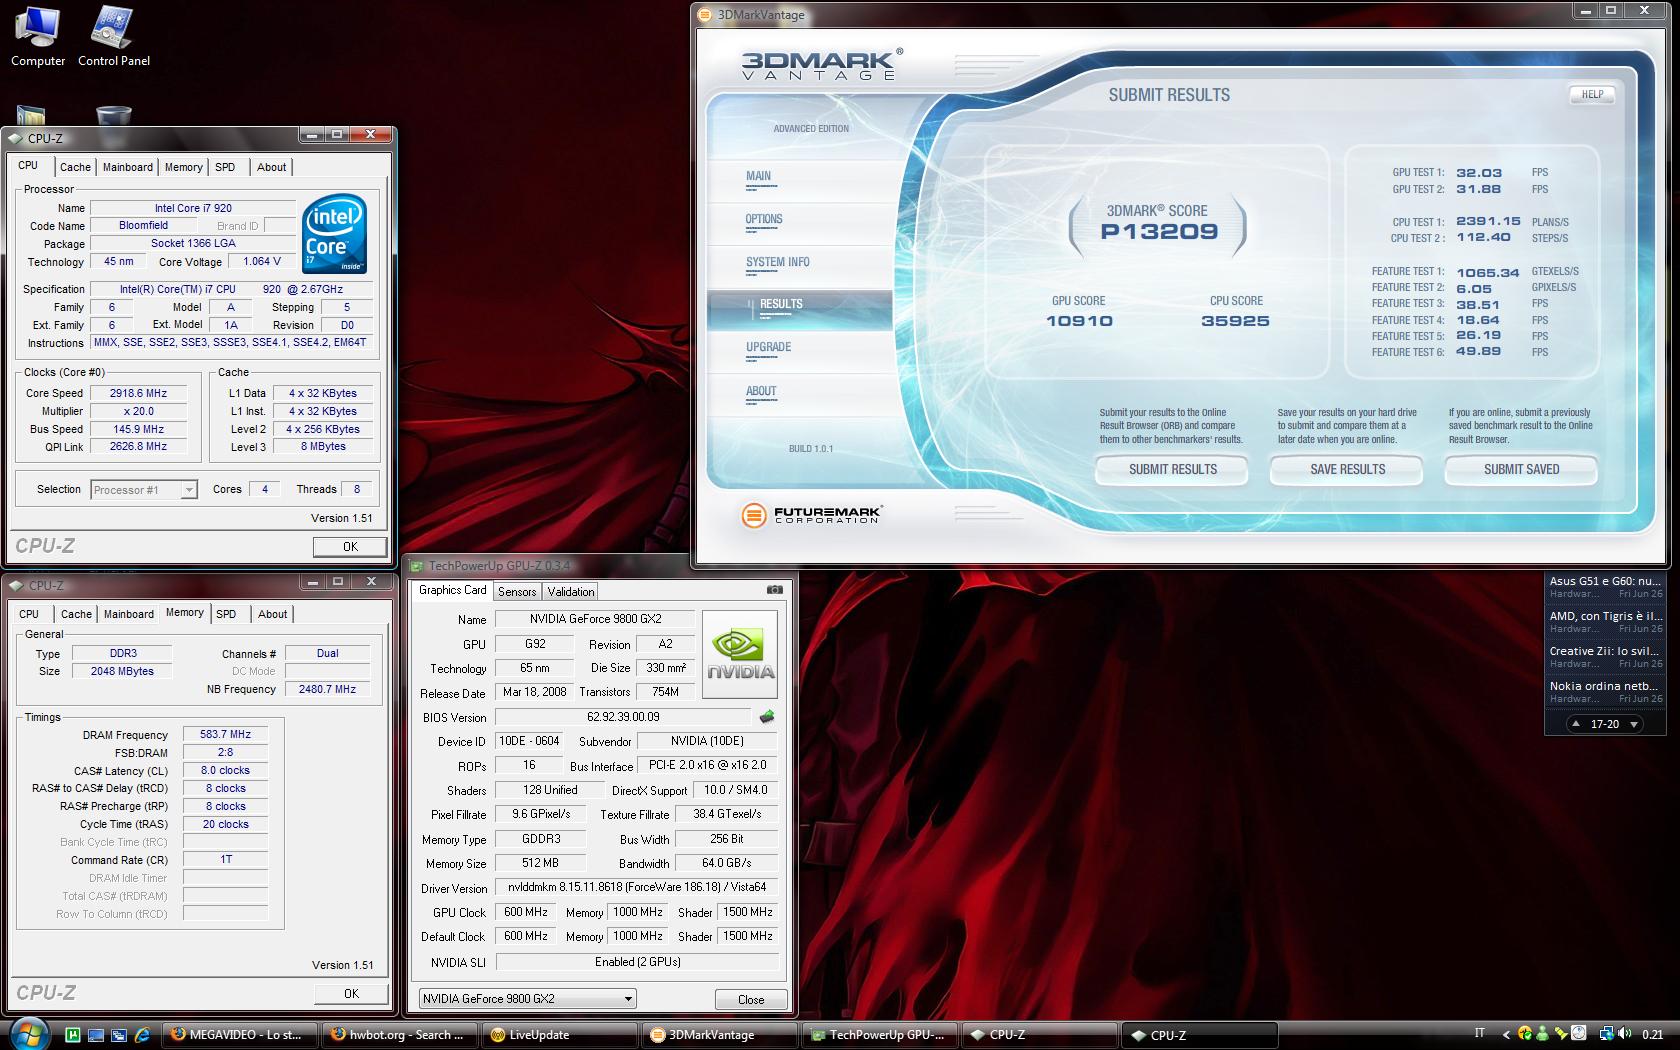This screenshot has width=1680, height=1050.
Task: Open Memory tab in top CPU-Z window
Action: 183,167
